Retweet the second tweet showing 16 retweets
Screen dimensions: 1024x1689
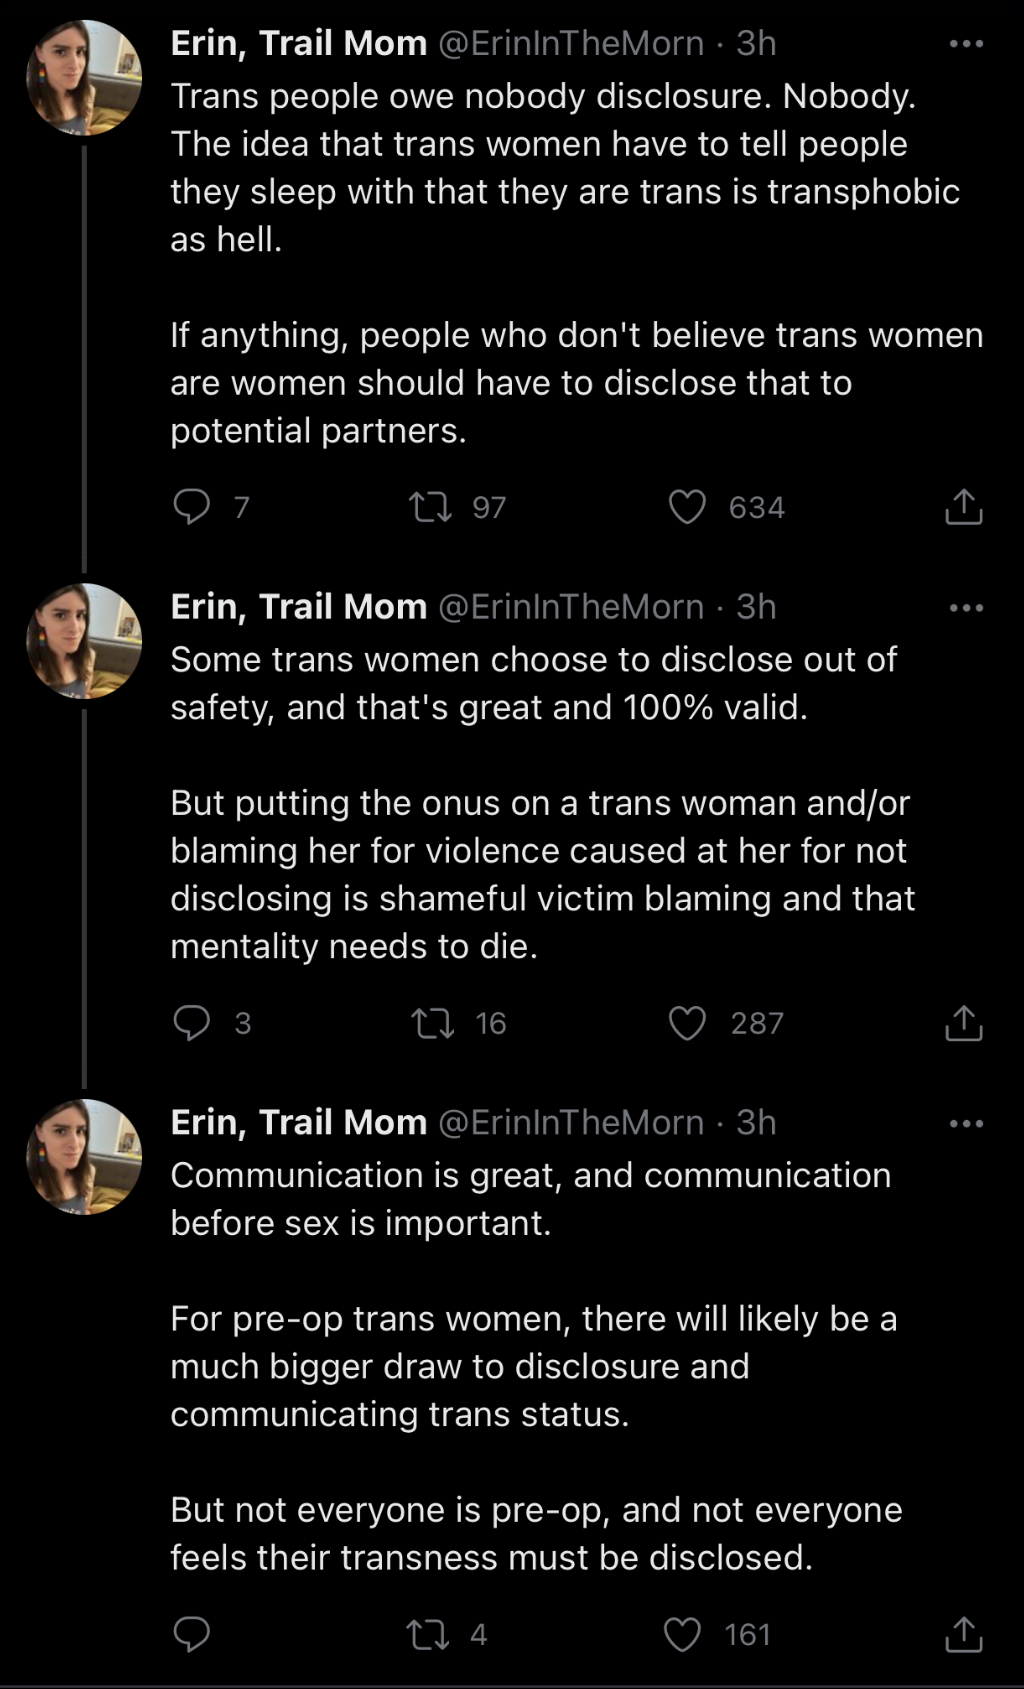click(x=433, y=1023)
